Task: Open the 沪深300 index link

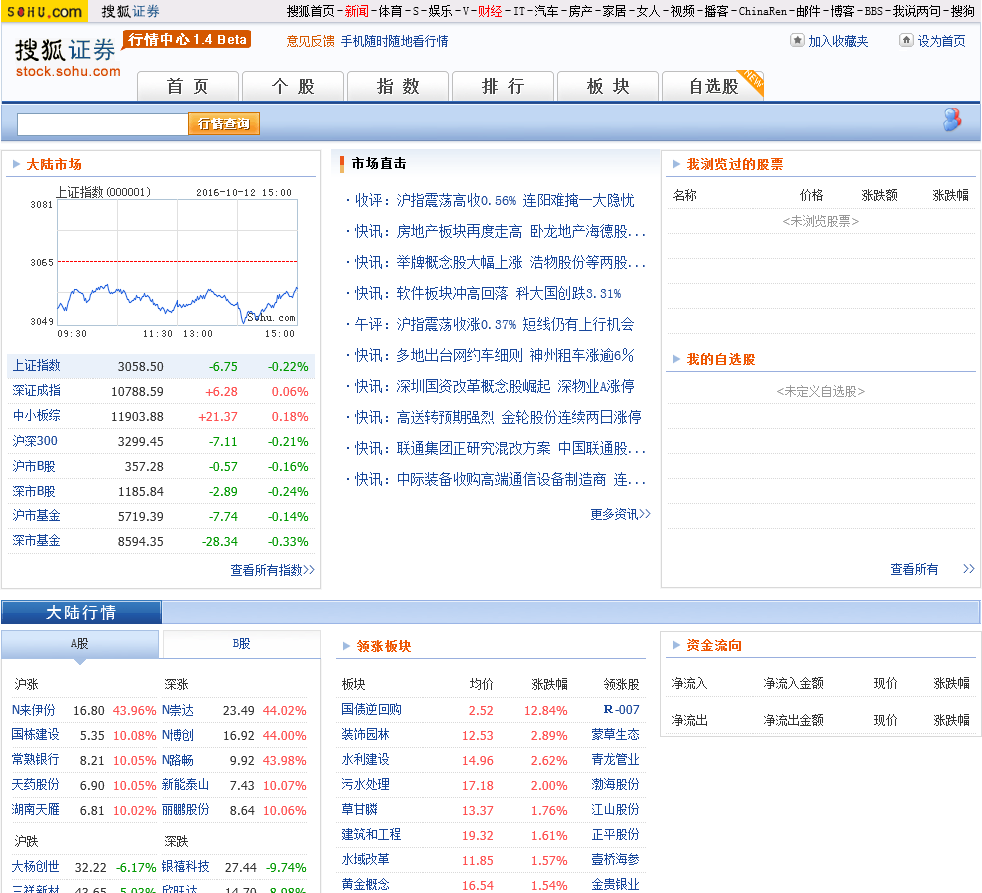Action: (35, 441)
